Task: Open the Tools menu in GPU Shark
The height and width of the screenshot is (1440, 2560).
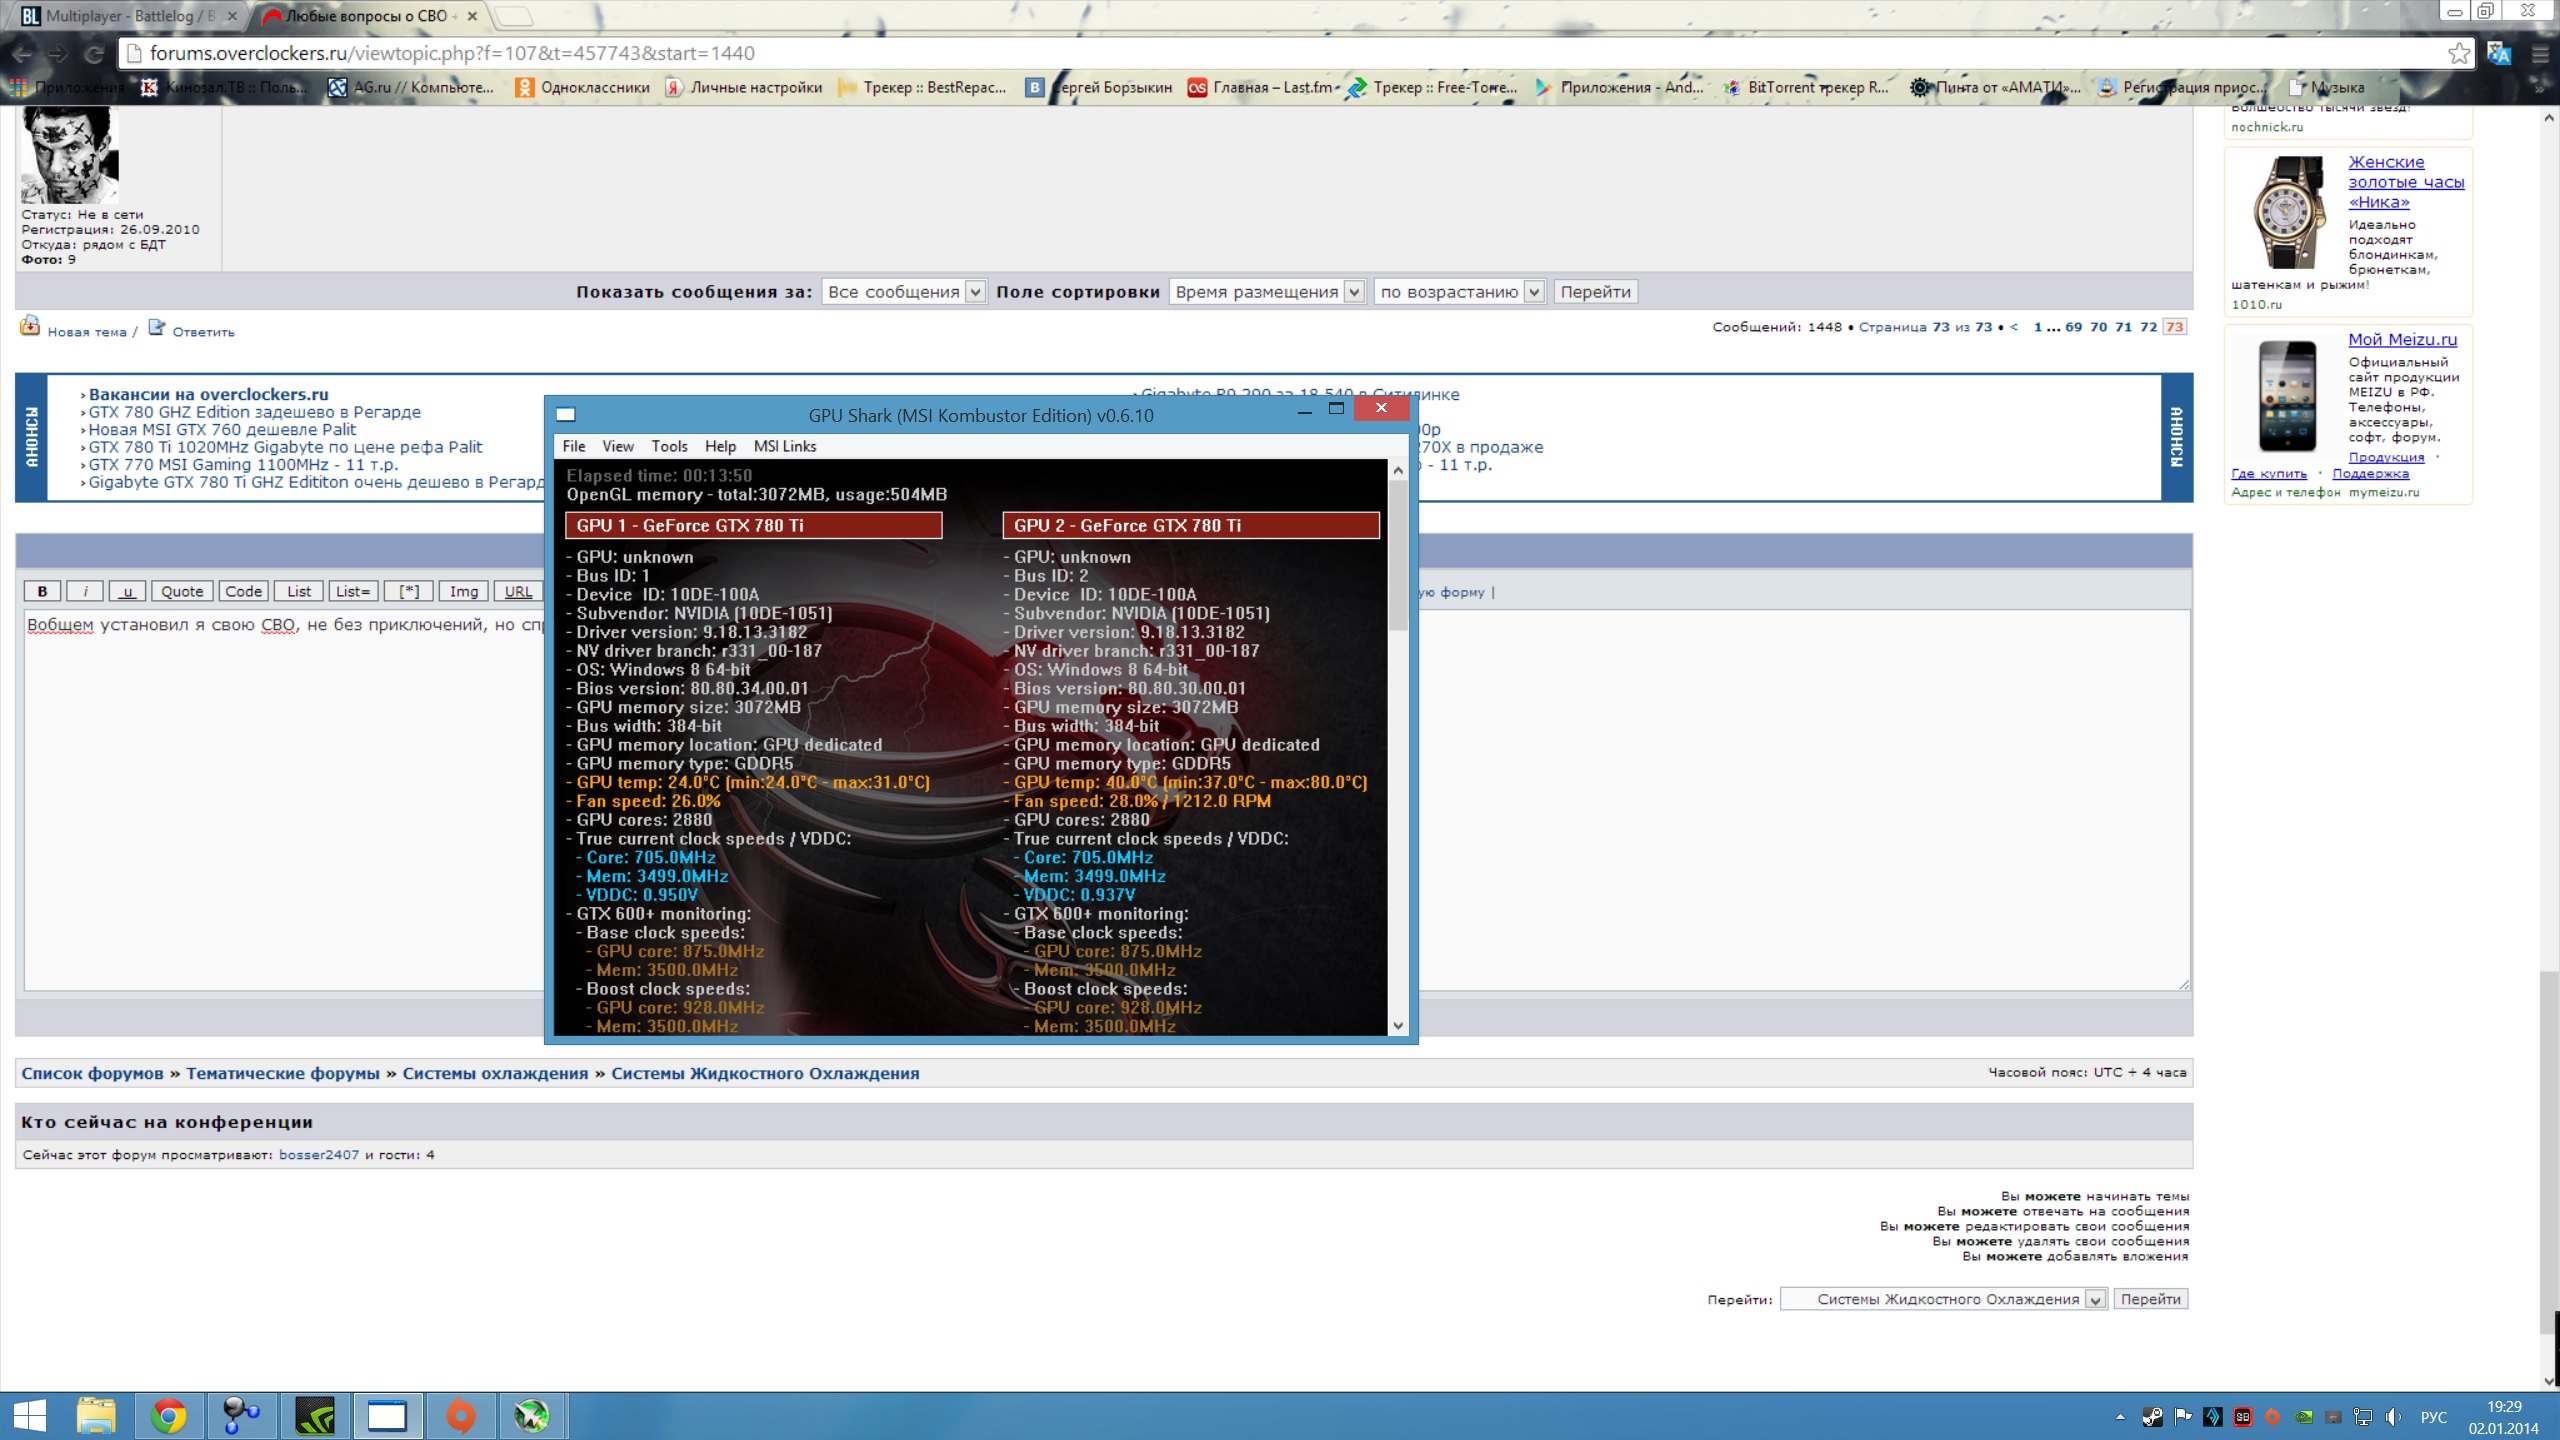Action: coord(669,446)
